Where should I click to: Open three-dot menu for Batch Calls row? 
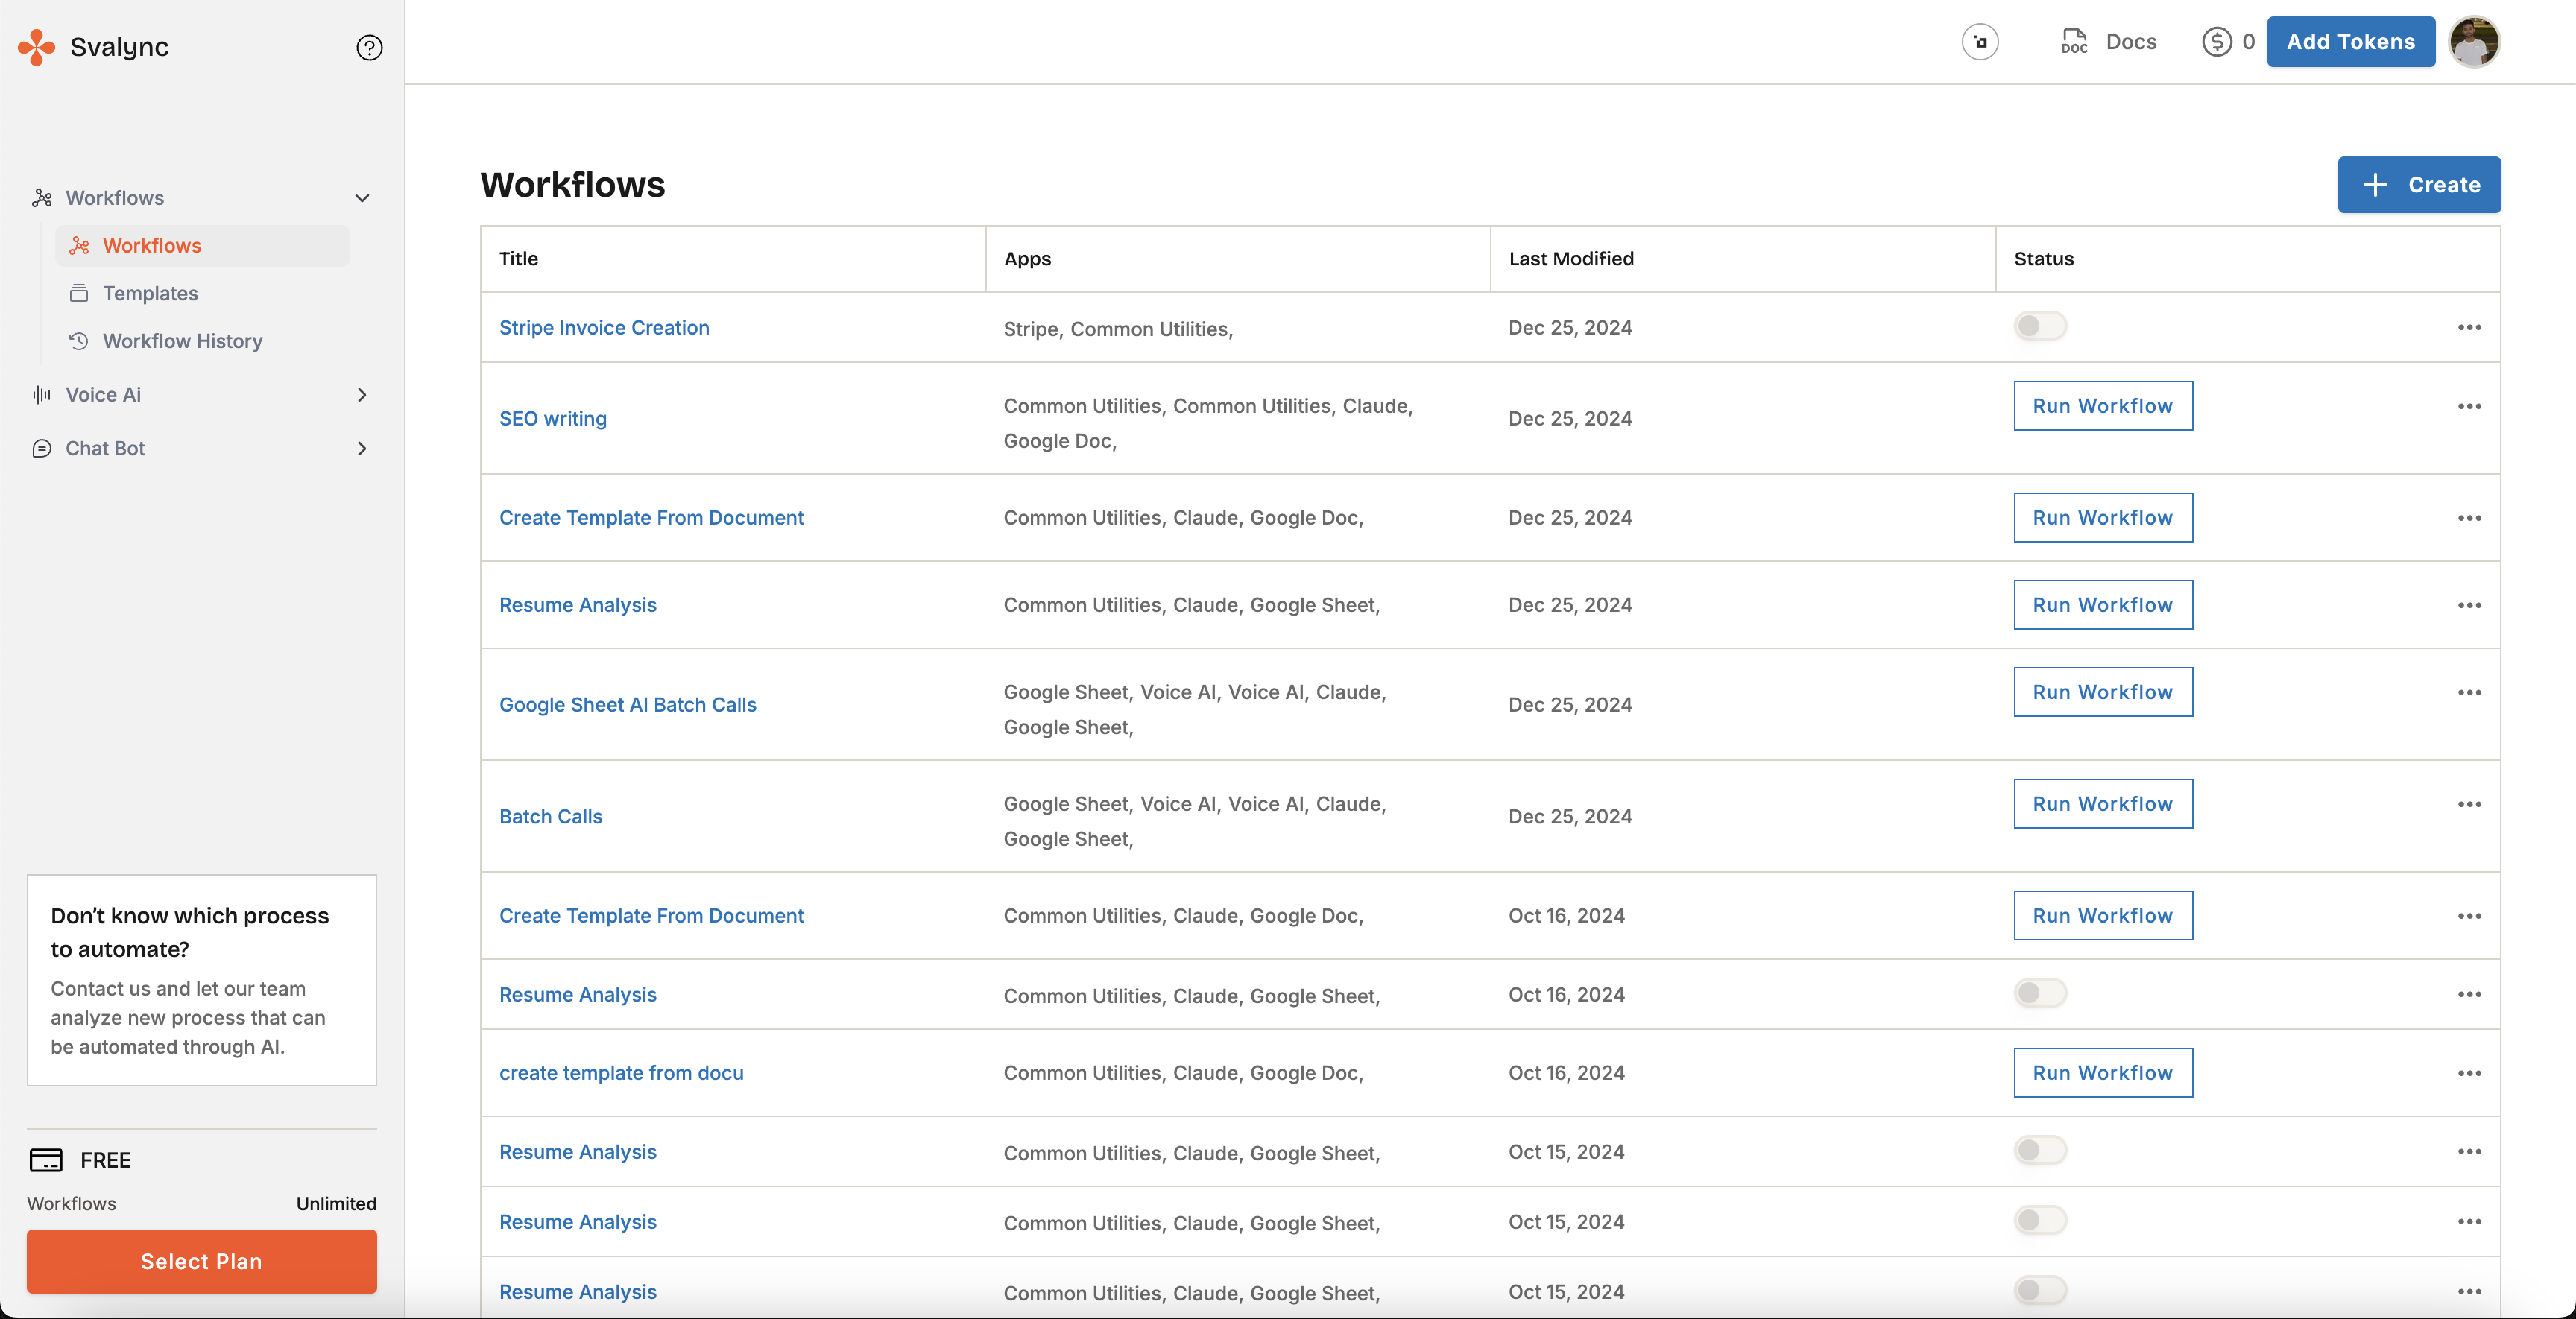[x=2469, y=805]
